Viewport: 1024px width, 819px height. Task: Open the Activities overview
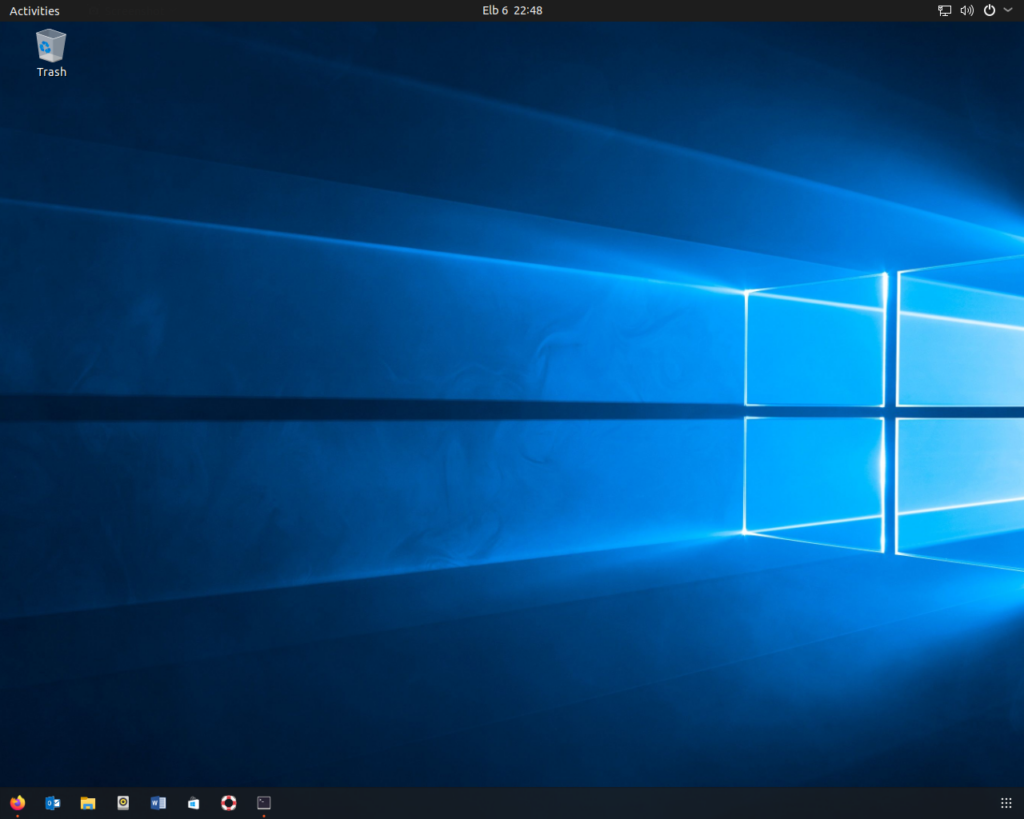tap(34, 10)
